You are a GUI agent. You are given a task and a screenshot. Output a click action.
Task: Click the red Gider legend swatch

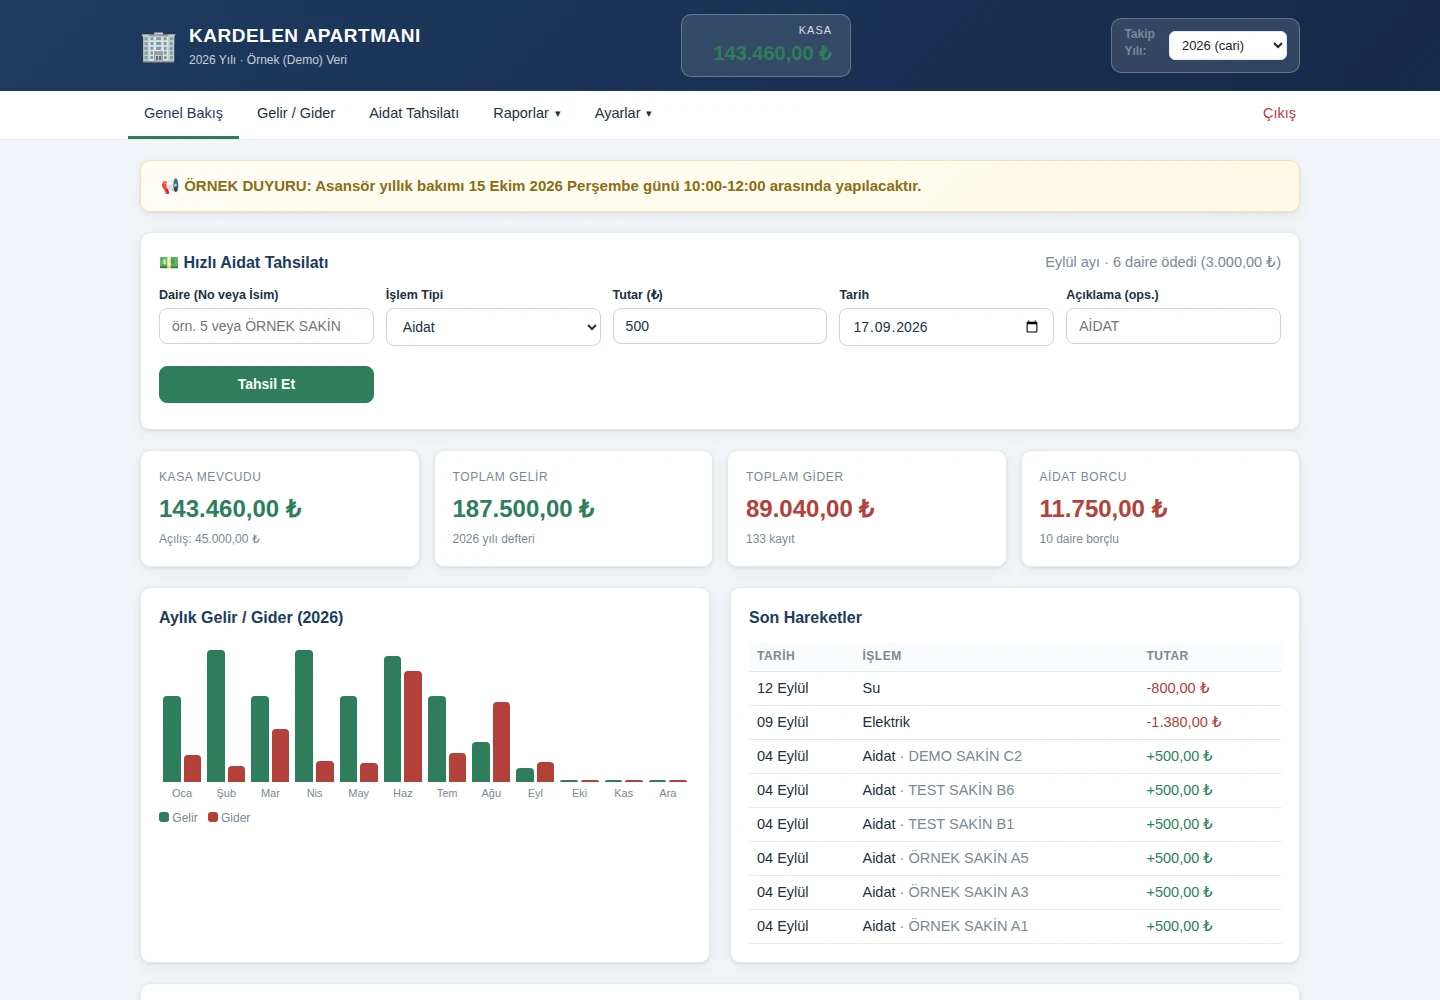pos(213,817)
